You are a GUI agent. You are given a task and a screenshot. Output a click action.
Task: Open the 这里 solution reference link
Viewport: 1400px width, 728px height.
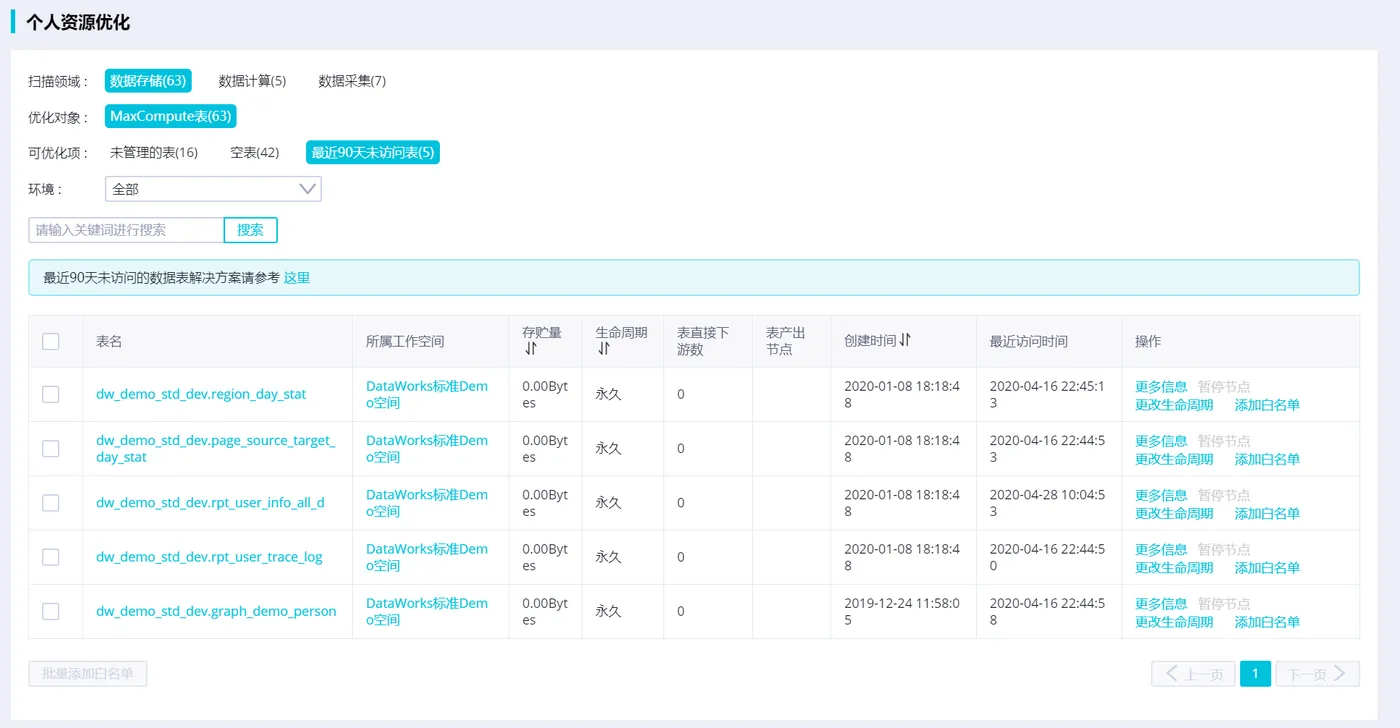click(297, 278)
